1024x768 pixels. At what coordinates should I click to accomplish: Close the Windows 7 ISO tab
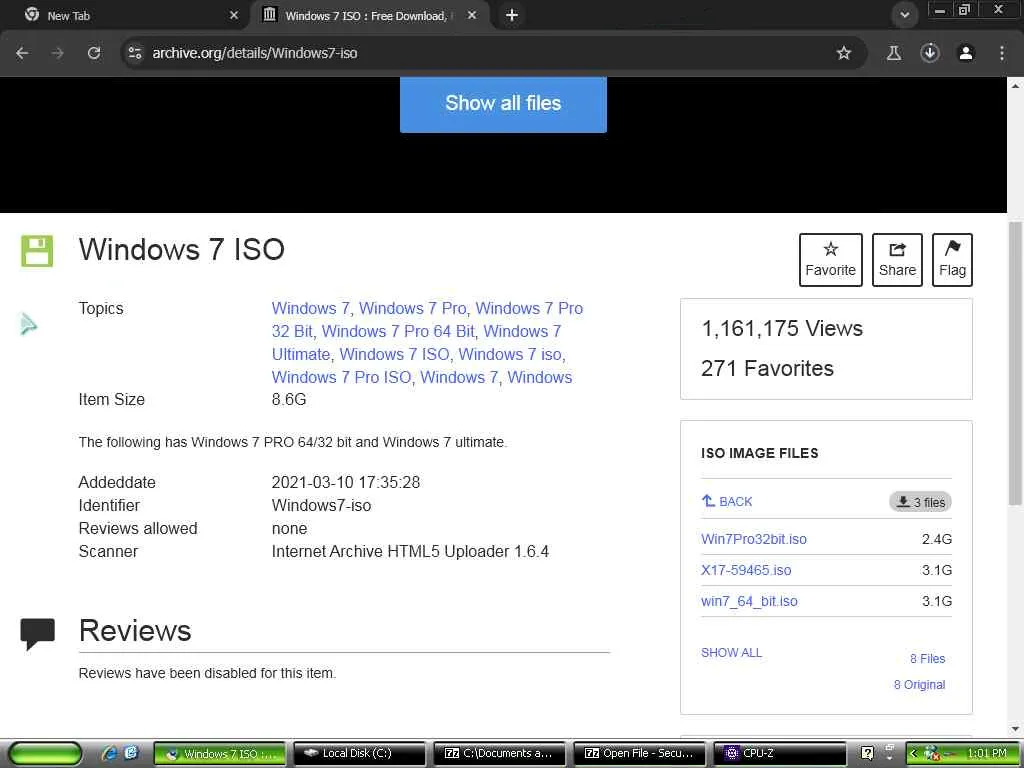point(472,15)
